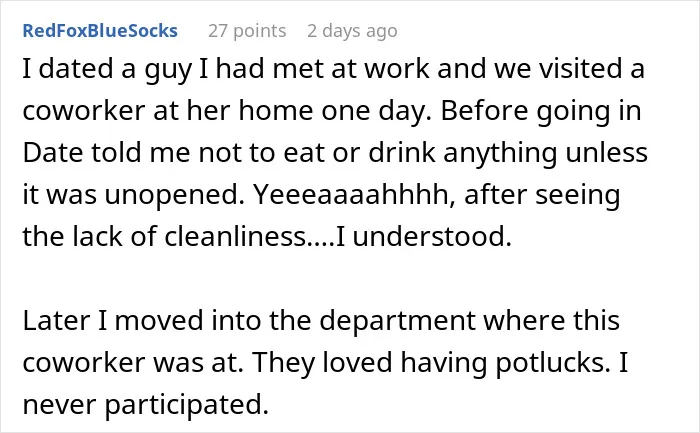Image resolution: width=700 pixels, height=433 pixels.
Task: Click the 27 points score label
Action: click(247, 31)
